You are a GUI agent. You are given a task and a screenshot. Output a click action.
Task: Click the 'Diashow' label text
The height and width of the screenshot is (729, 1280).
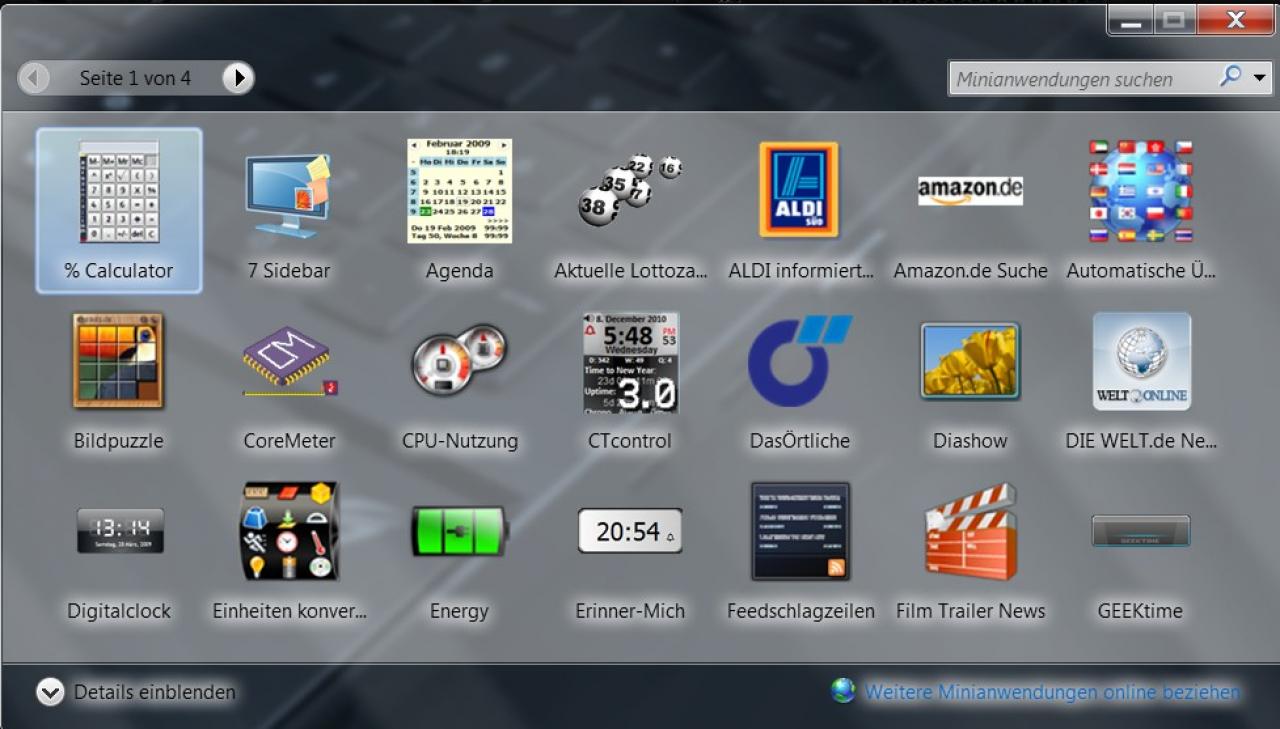(x=970, y=441)
